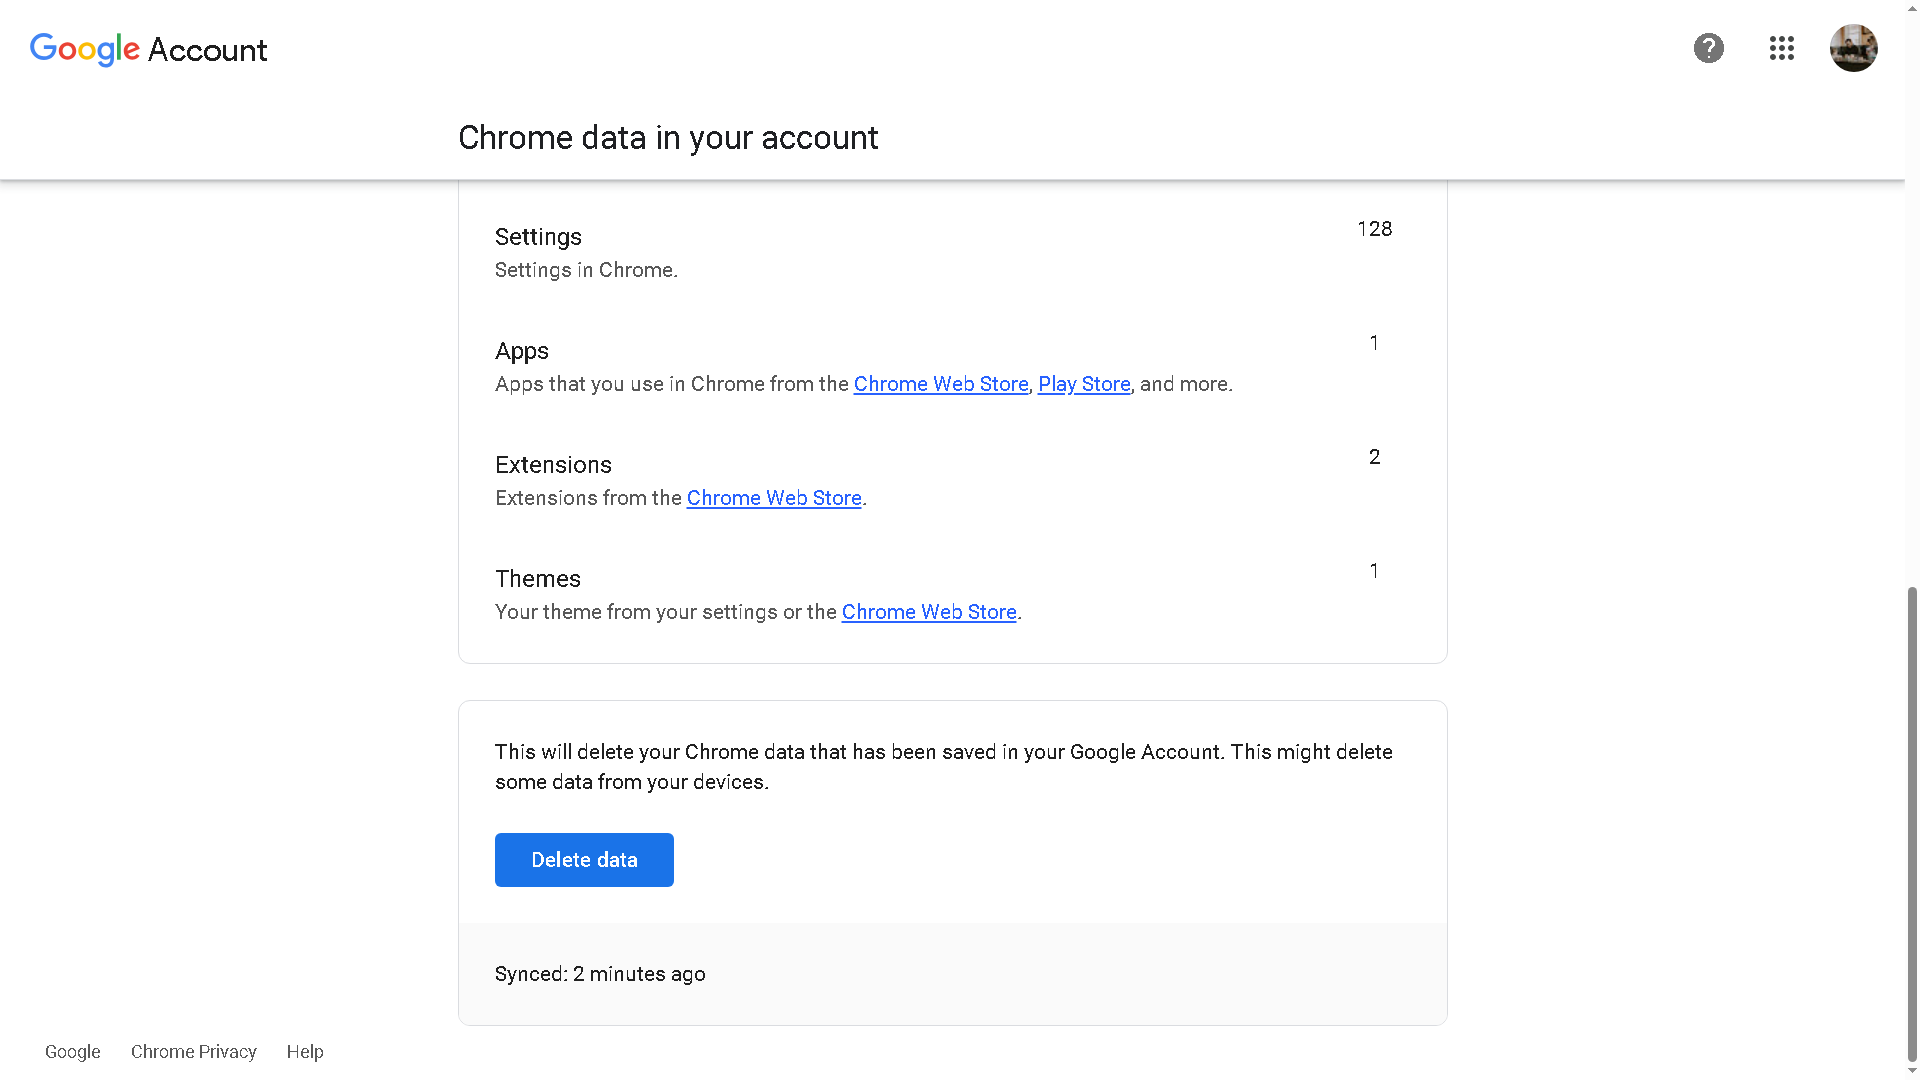Click the Synced 2 minutes ago status
The width and height of the screenshot is (1920, 1080).
pyautogui.click(x=600, y=974)
